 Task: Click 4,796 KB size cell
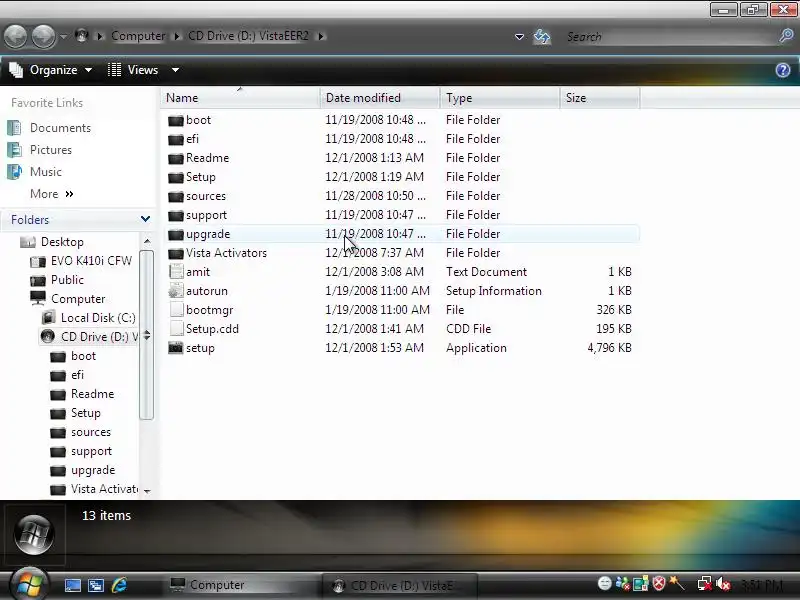610,348
